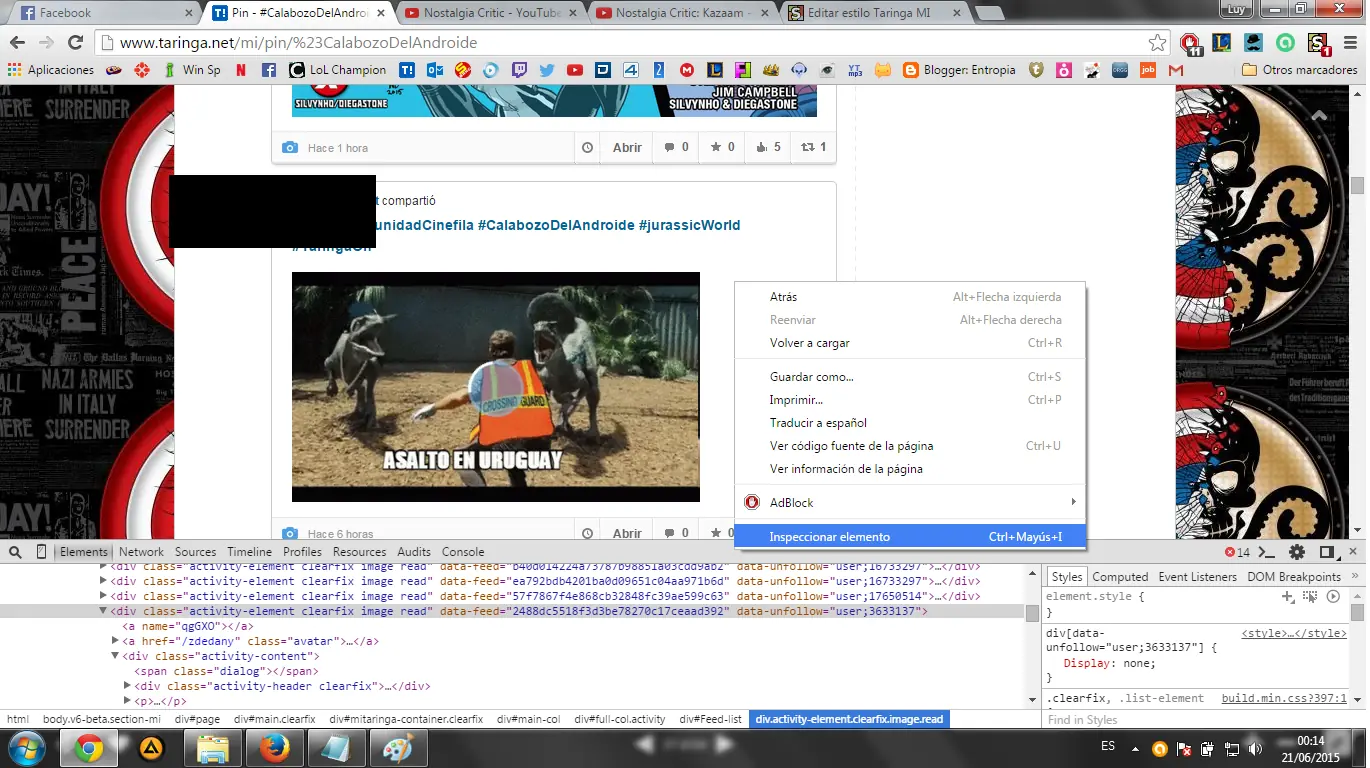Open the Gmail bookmark icon
The width and height of the screenshot is (1370, 768).
tap(1176, 70)
